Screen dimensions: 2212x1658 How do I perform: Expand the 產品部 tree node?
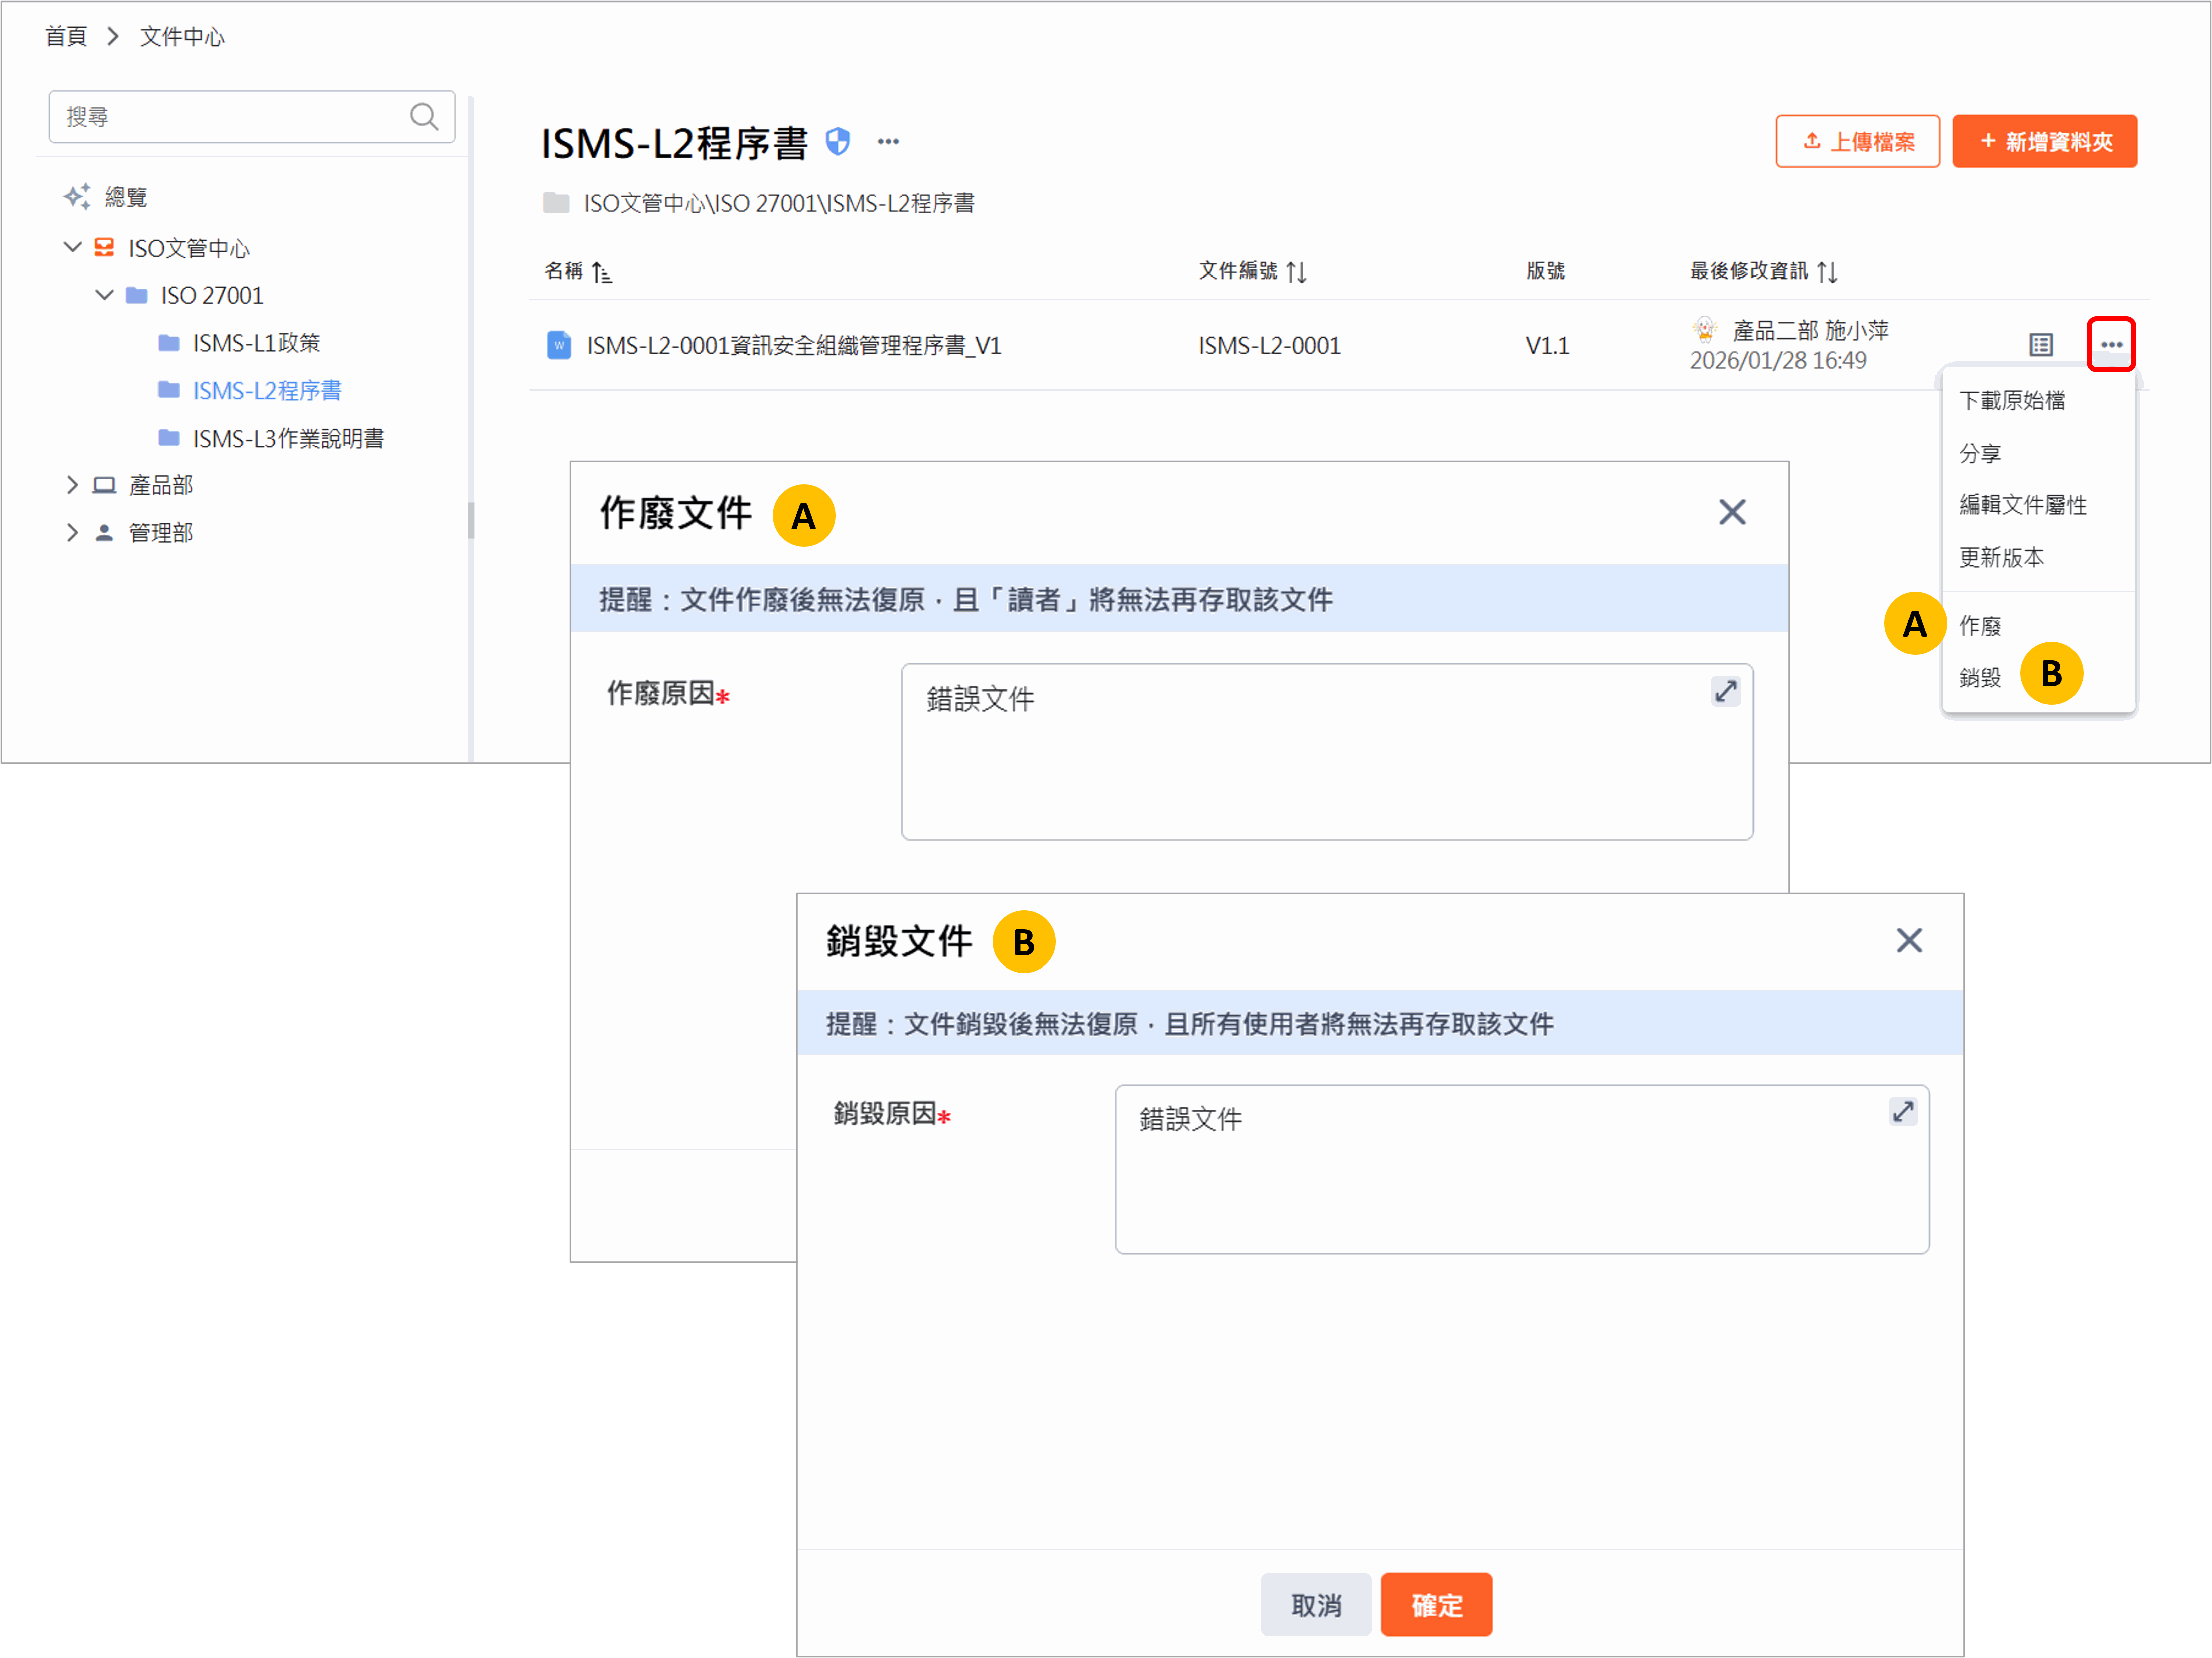[x=72, y=485]
